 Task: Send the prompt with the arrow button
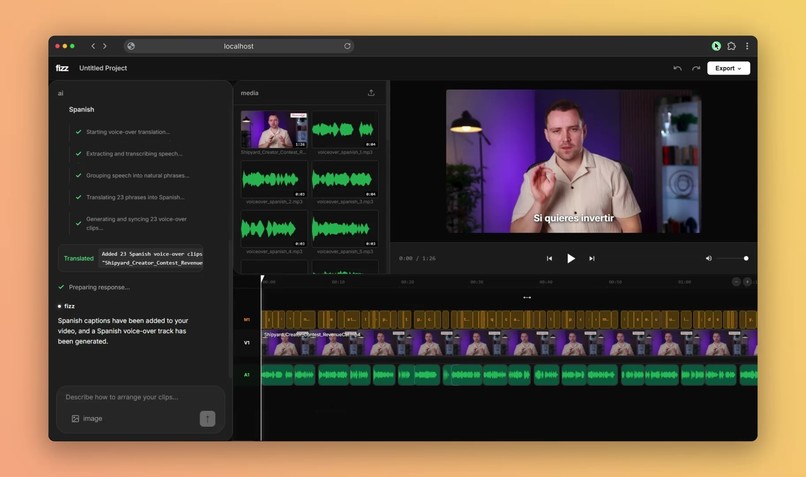coord(207,418)
